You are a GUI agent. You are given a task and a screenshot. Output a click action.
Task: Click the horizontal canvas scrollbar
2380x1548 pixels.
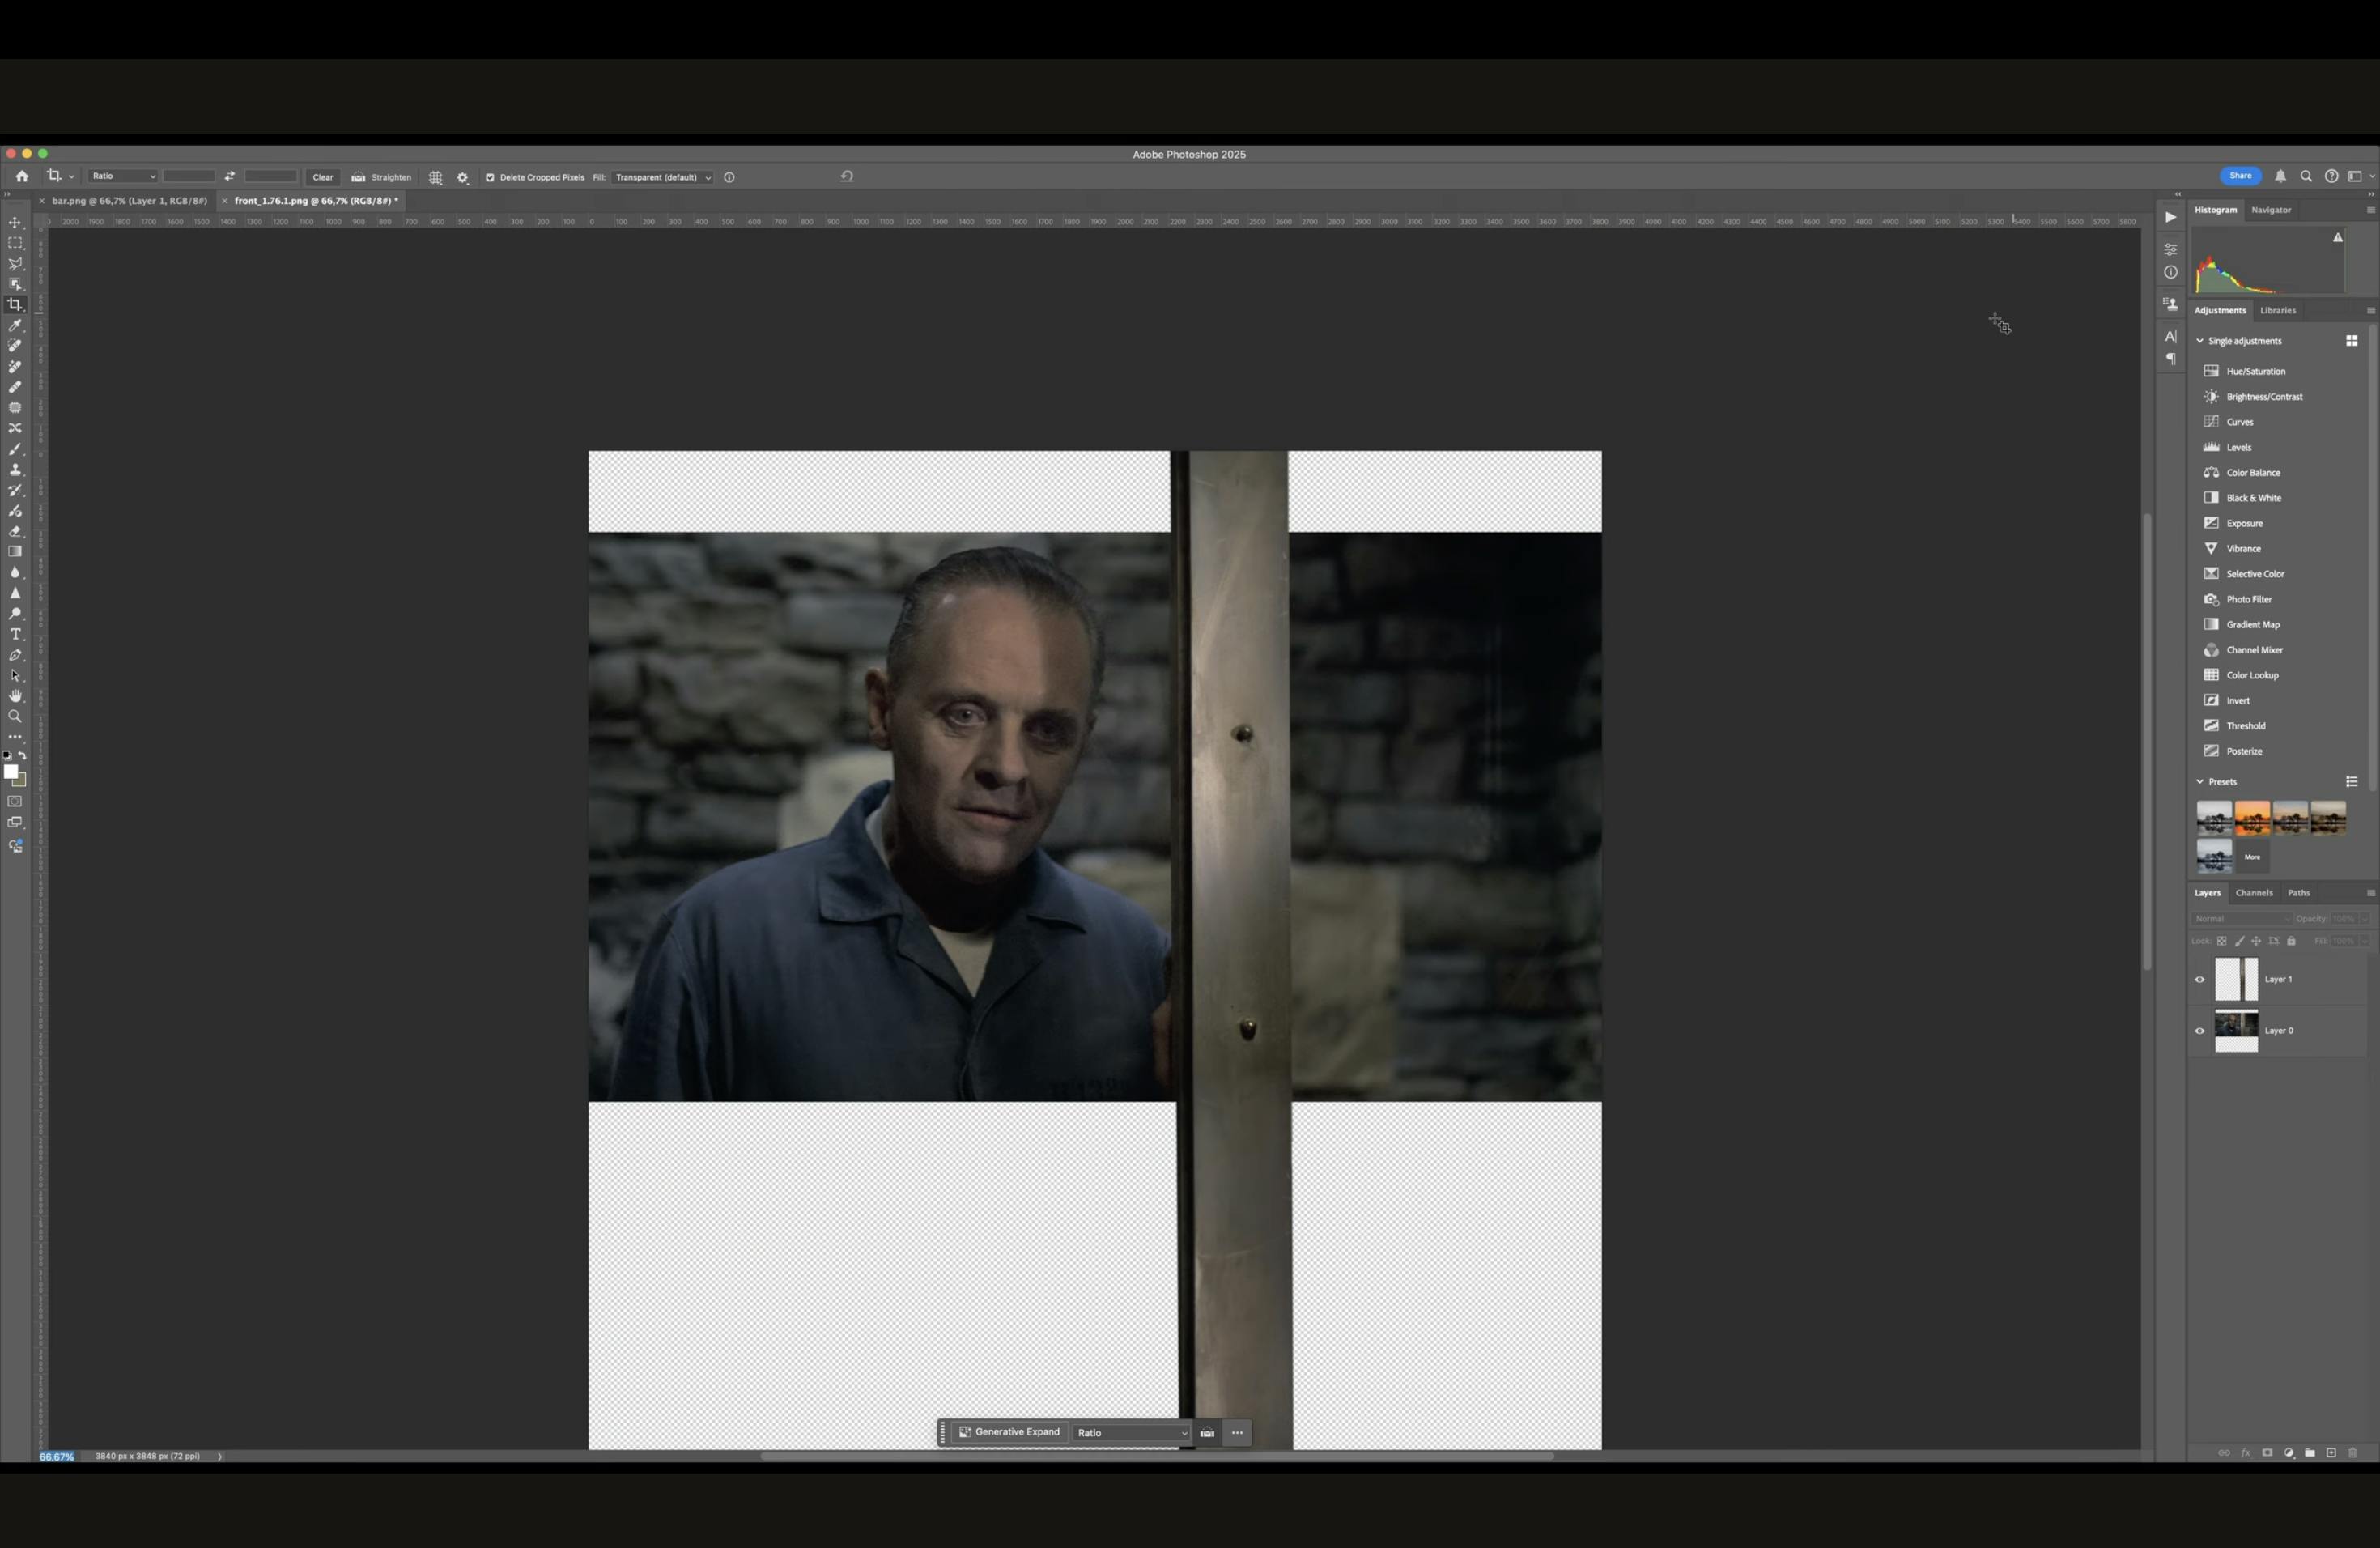pos(1157,1456)
